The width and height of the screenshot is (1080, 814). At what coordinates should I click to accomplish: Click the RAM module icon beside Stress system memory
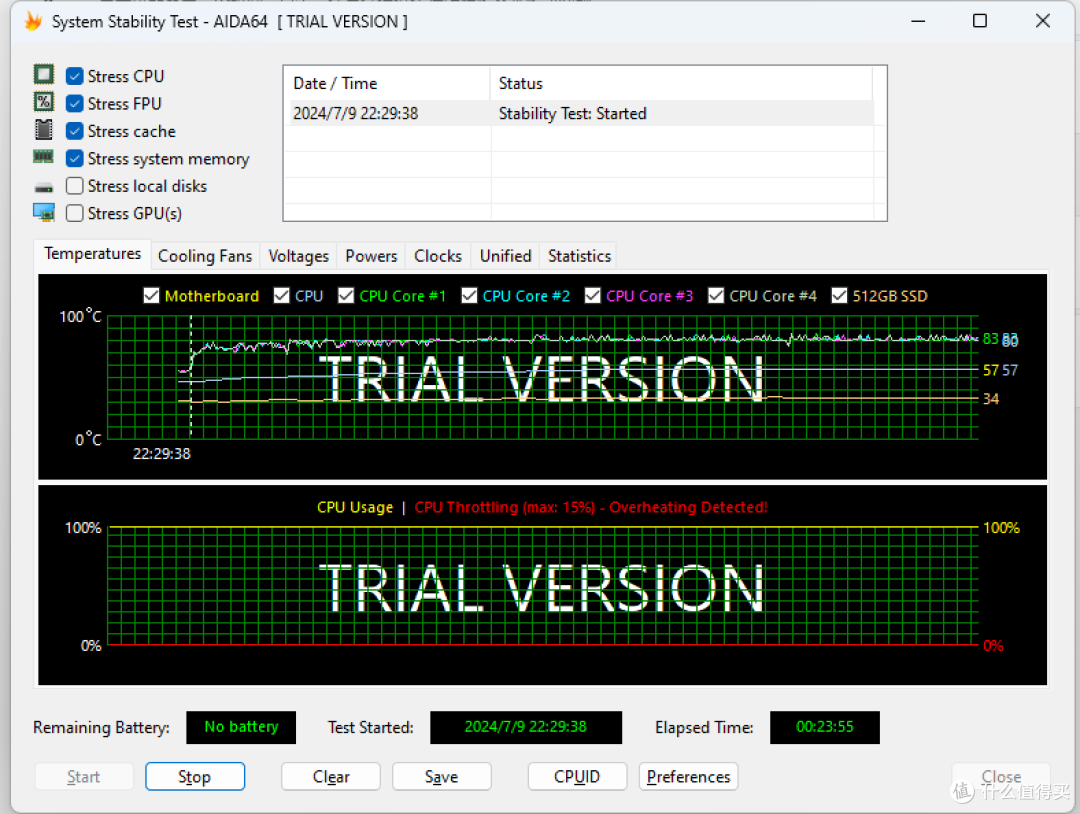[x=43, y=157]
